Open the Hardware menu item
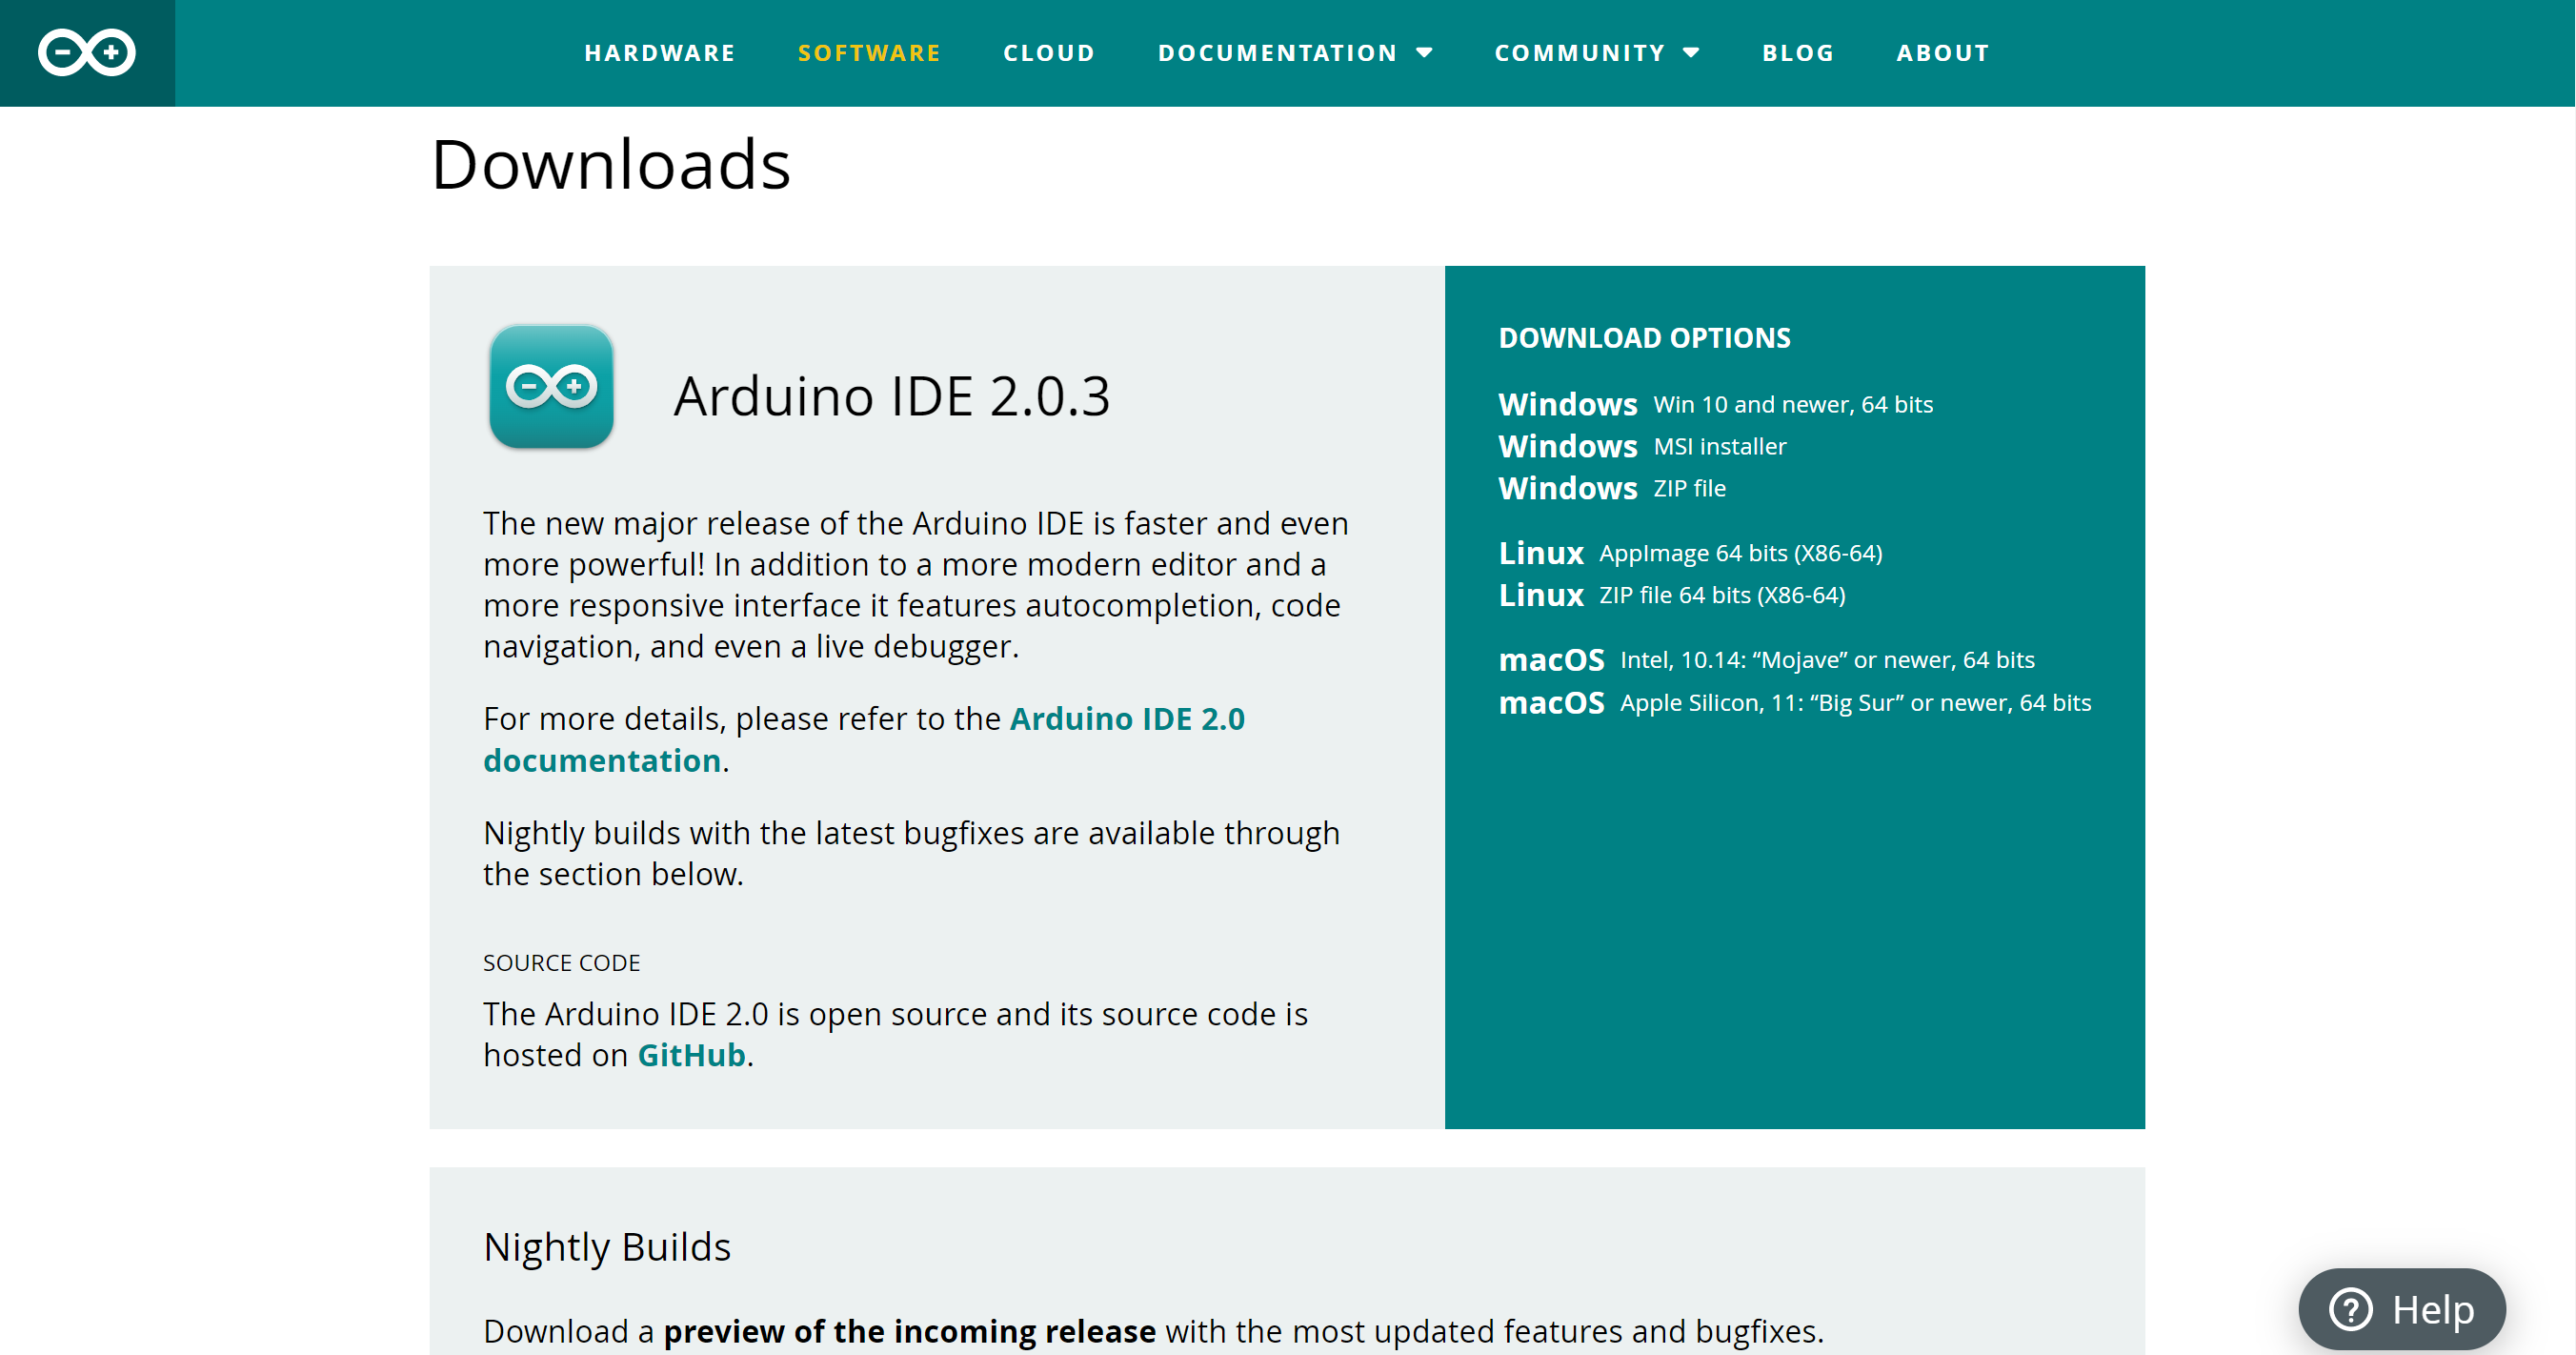This screenshot has height=1355, width=2576. click(660, 53)
